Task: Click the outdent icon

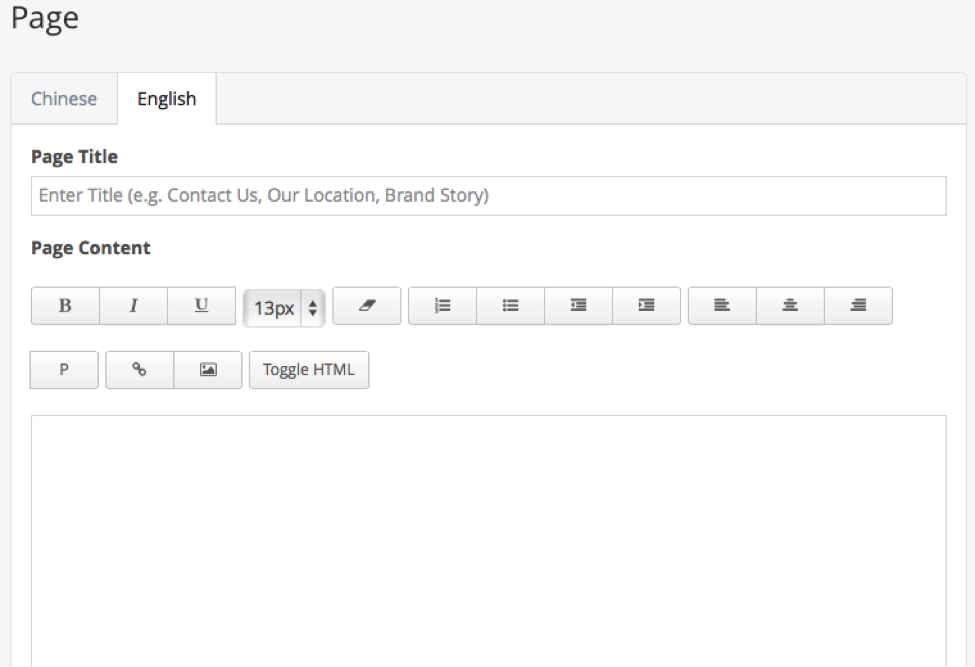Action: [x=578, y=306]
